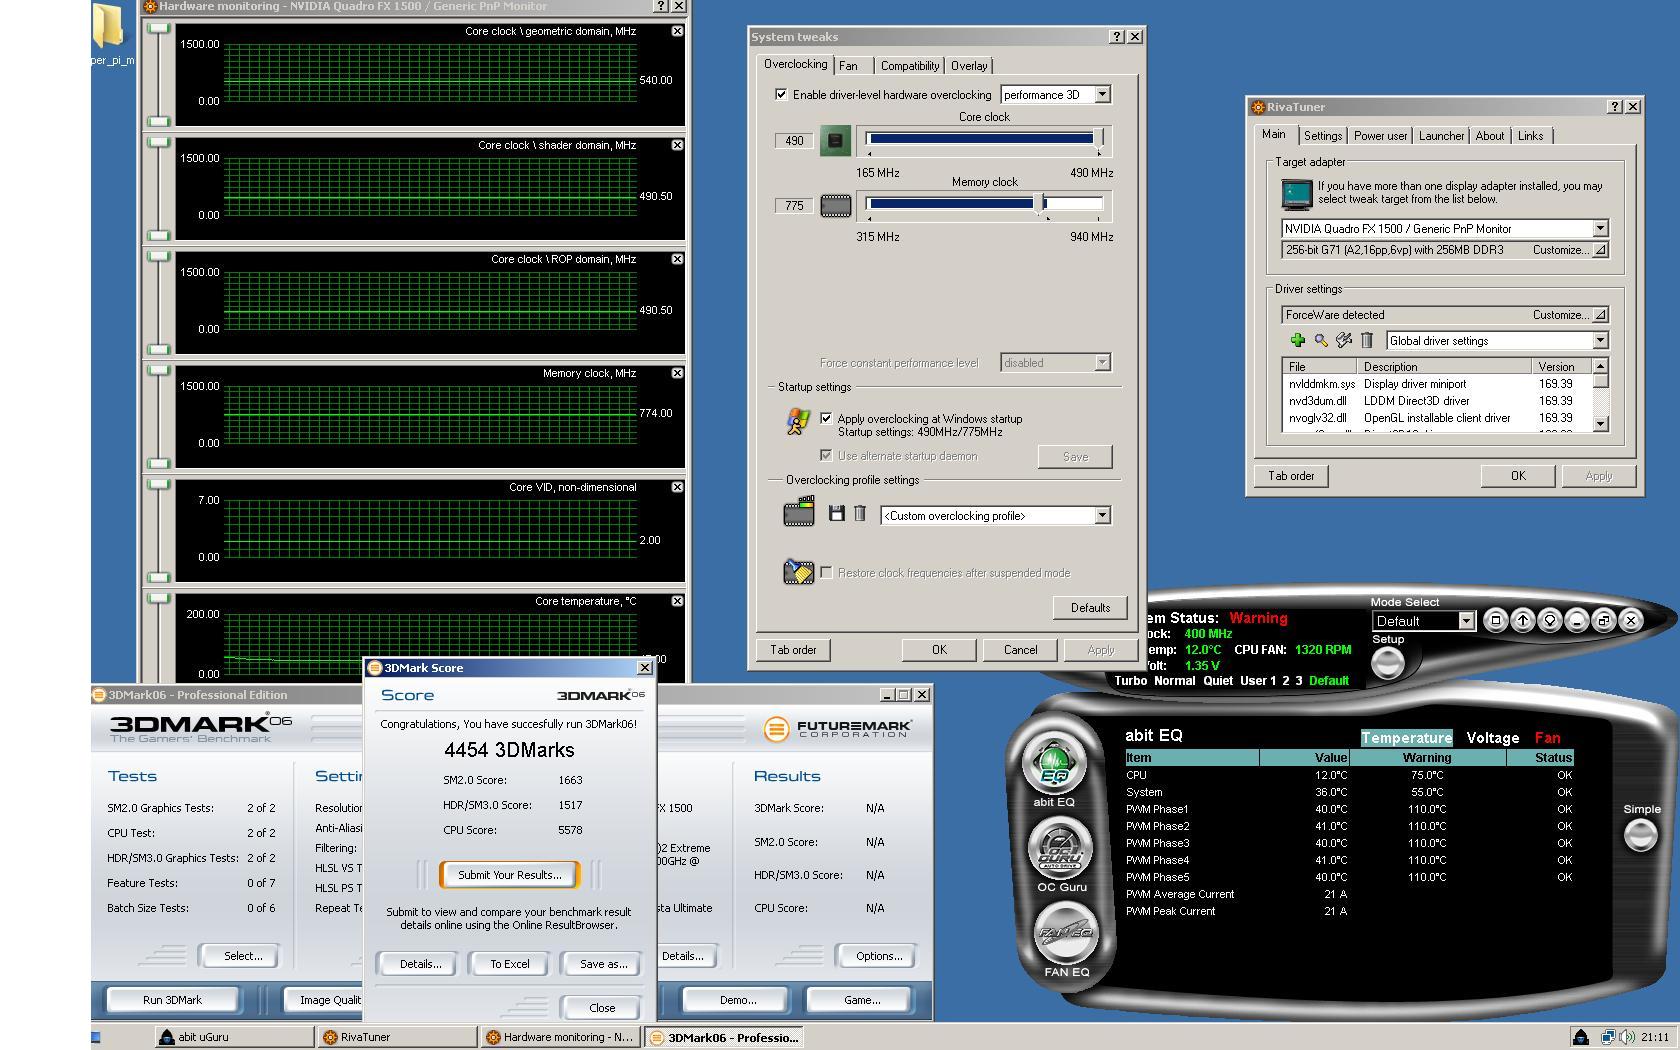Select the Quiet mode in uGuru

point(1218,680)
